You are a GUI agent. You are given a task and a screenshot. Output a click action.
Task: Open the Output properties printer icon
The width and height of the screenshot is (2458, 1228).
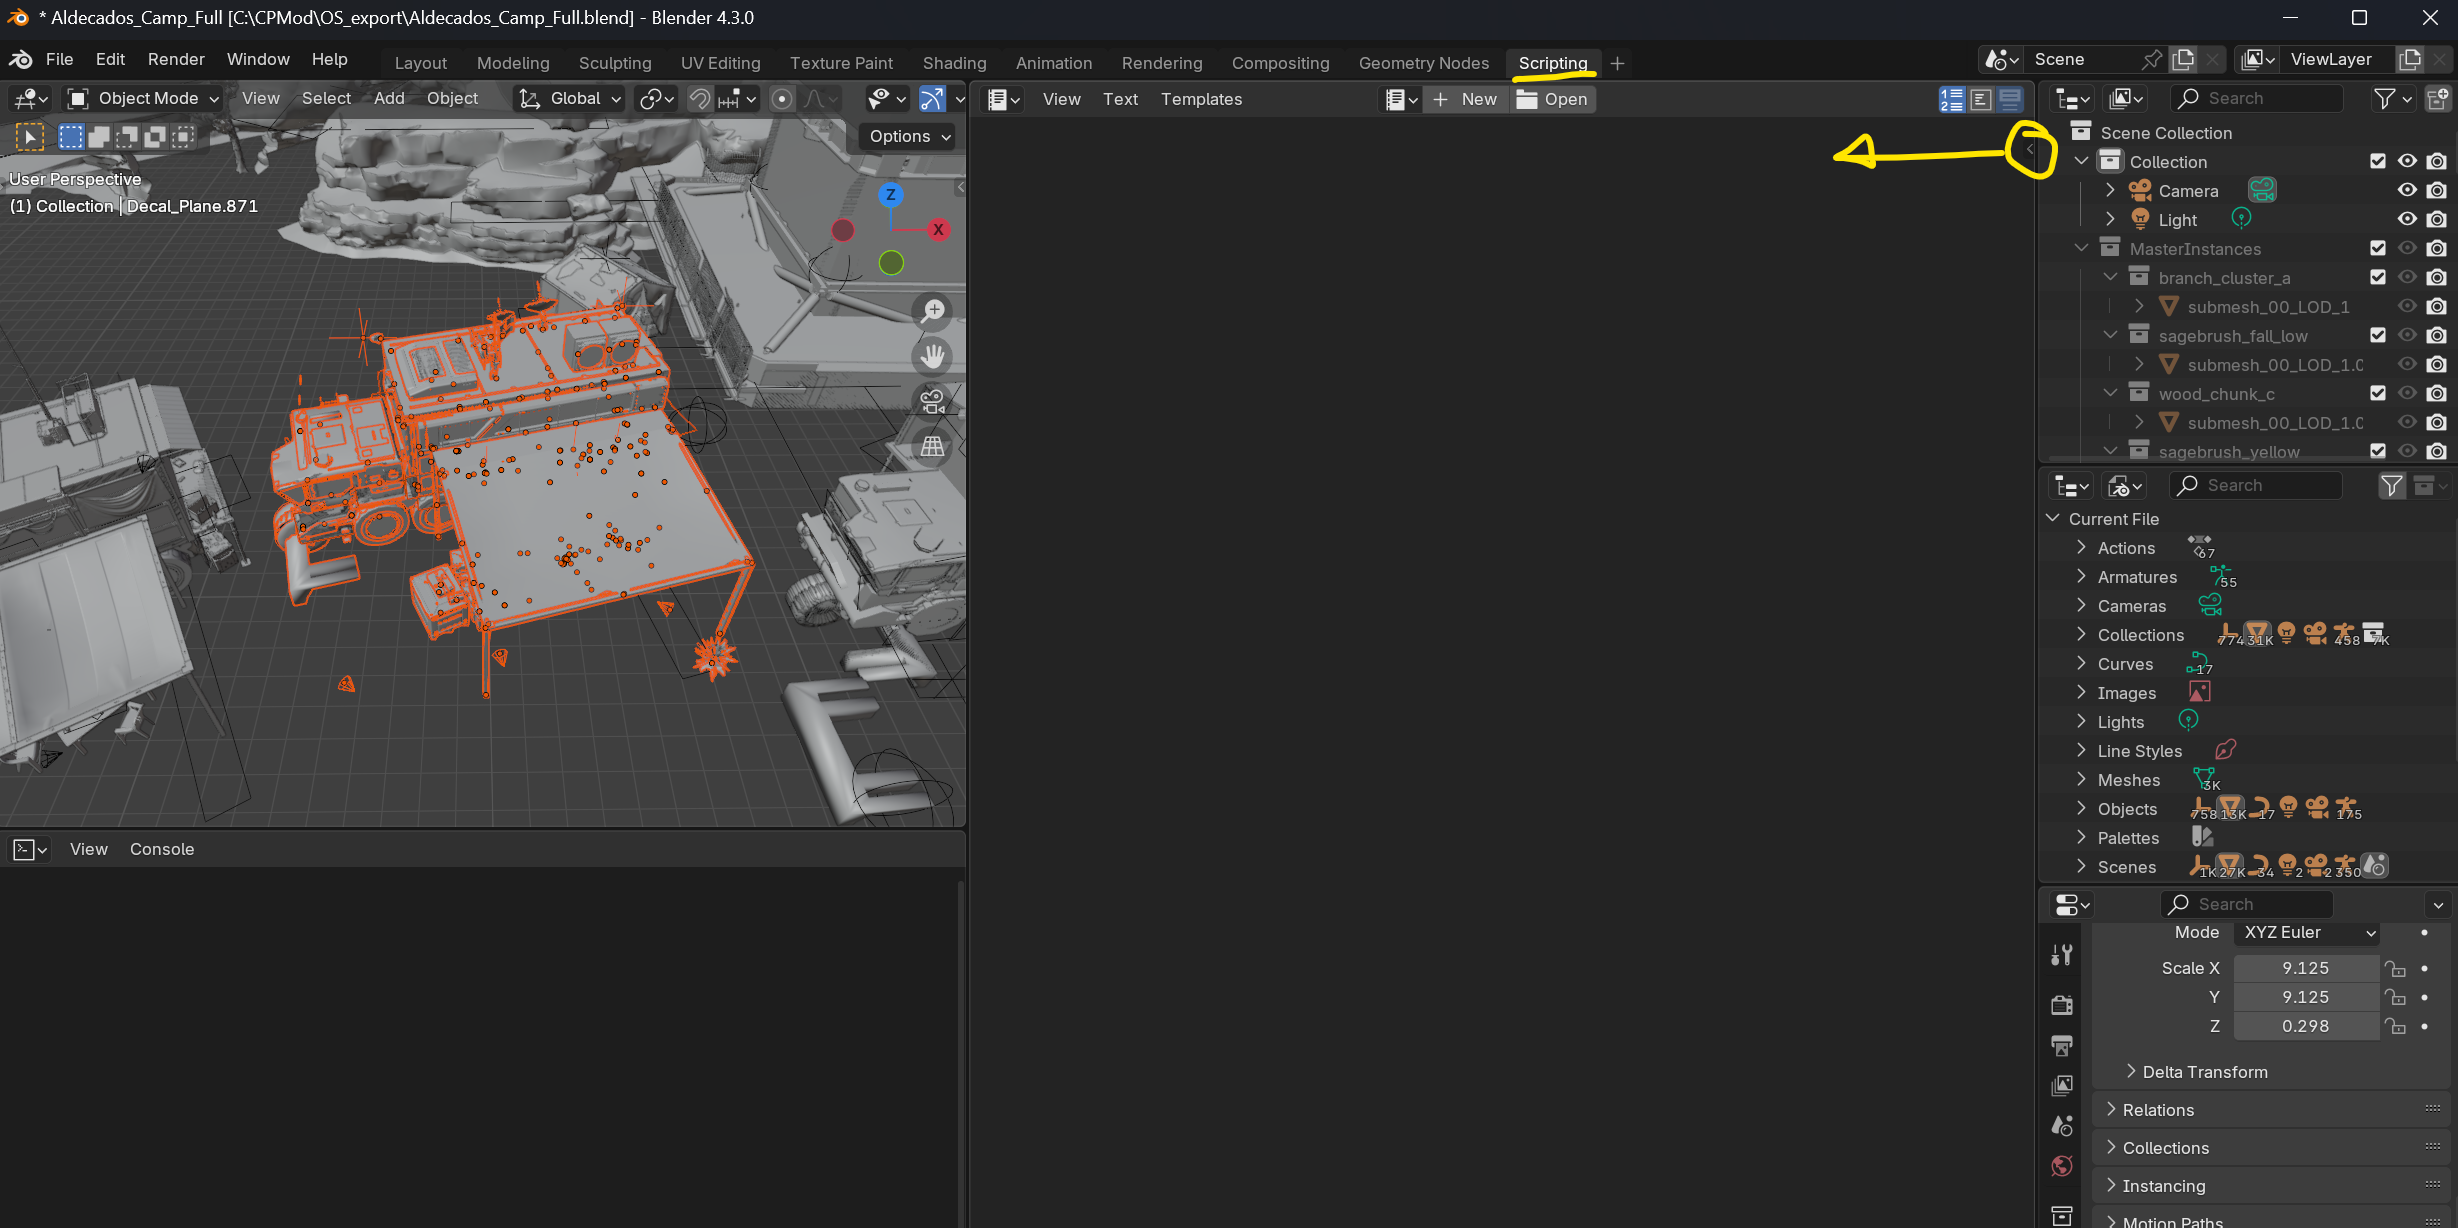tap(2062, 1045)
